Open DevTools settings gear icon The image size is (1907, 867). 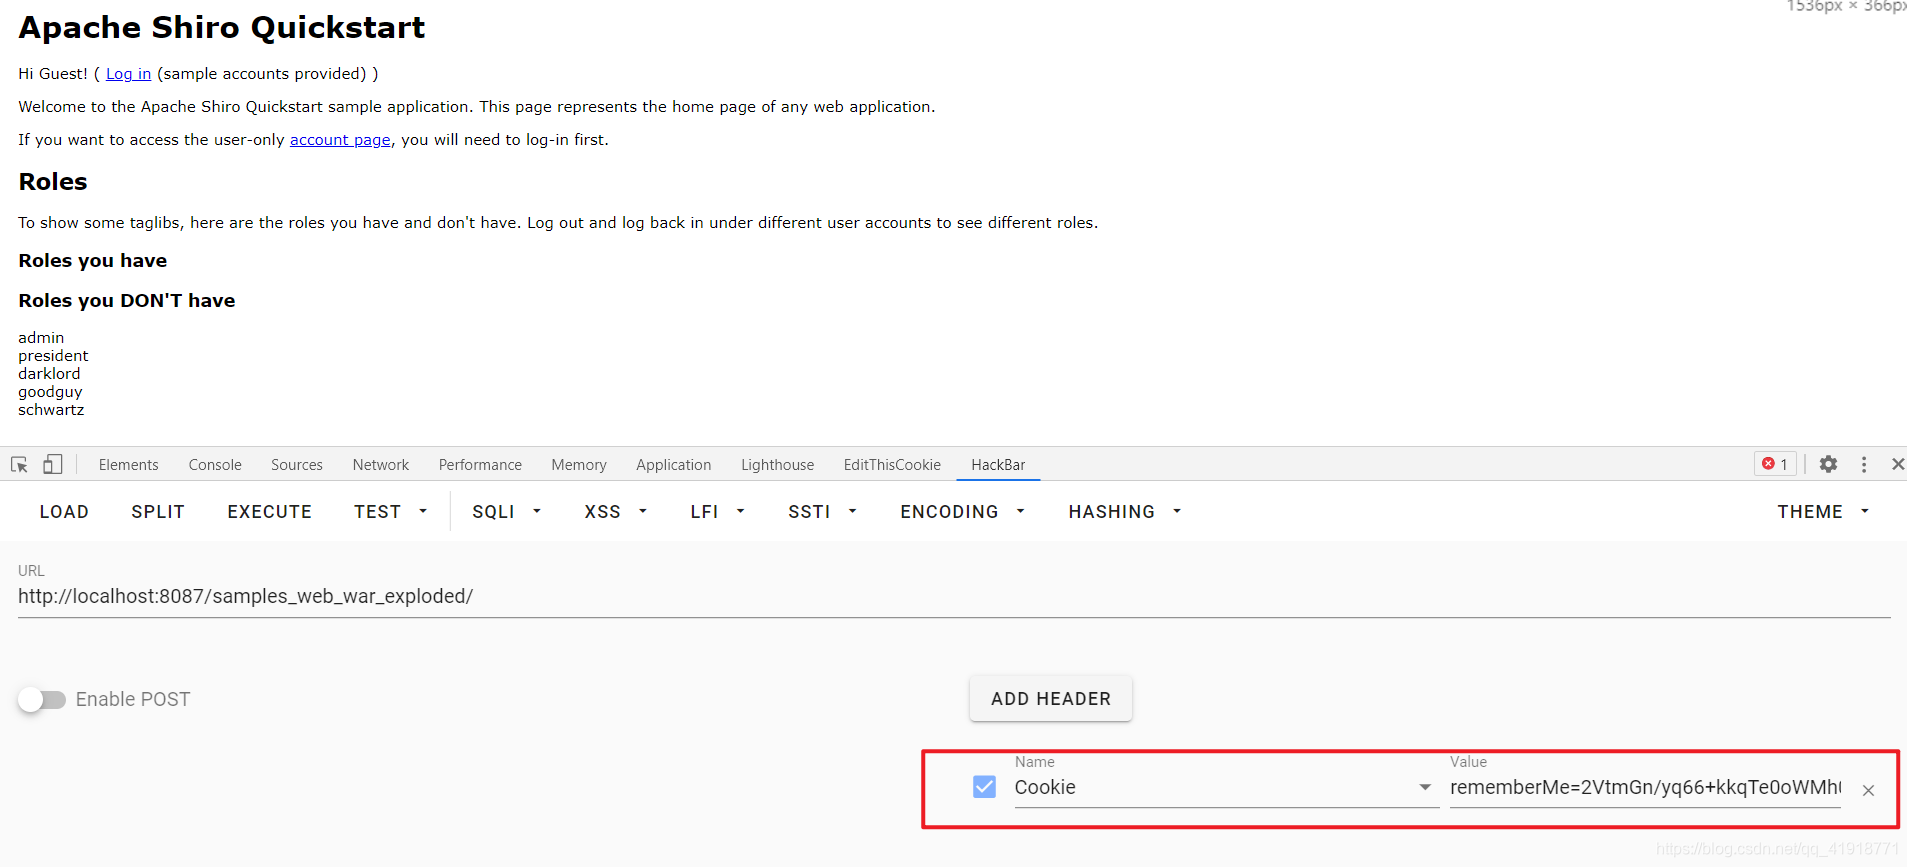pos(1828,464)
